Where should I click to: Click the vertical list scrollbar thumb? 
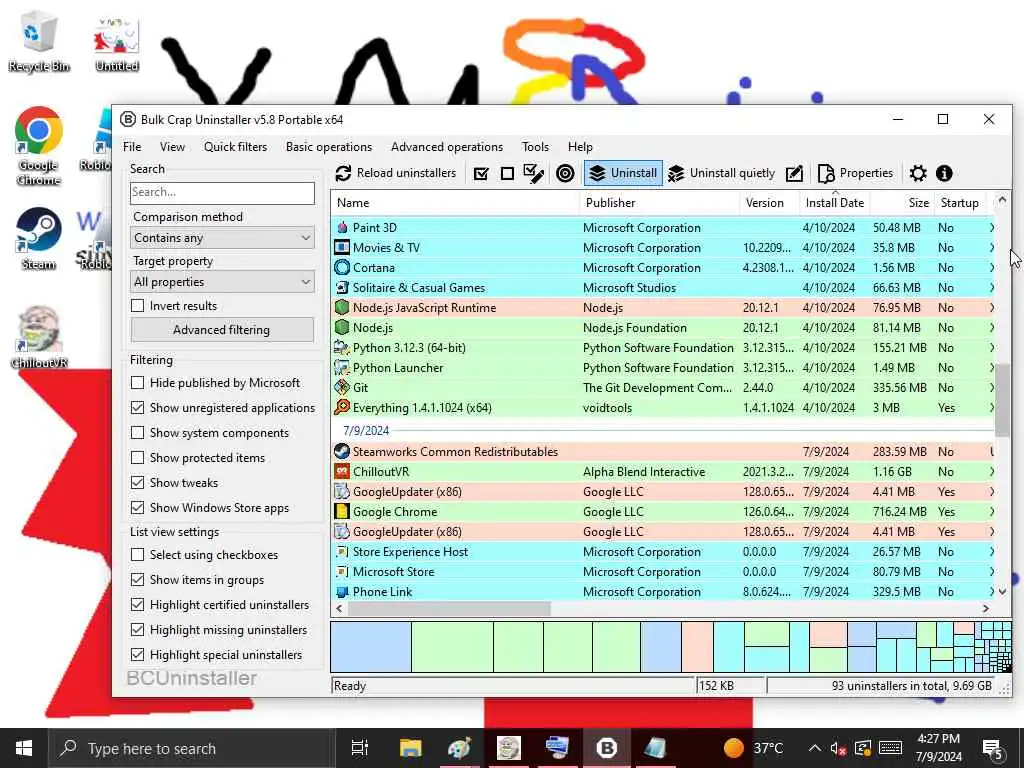pyautogui.click(x=1002, y=400)
